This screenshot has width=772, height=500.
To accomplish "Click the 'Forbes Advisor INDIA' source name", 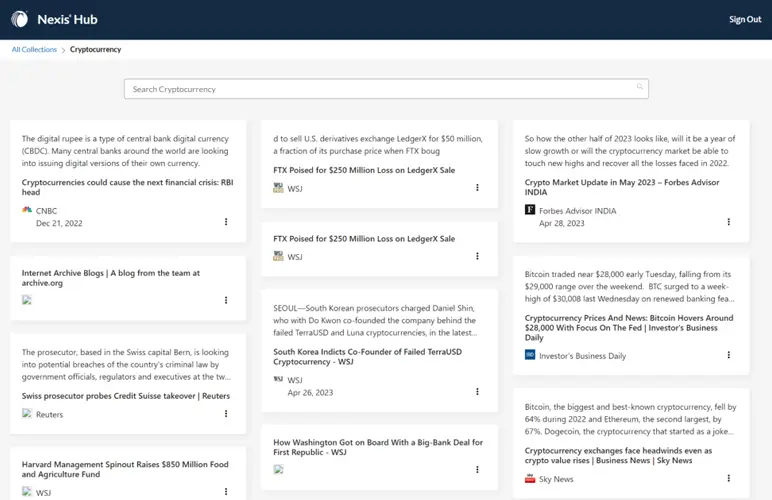I will 578,211.
